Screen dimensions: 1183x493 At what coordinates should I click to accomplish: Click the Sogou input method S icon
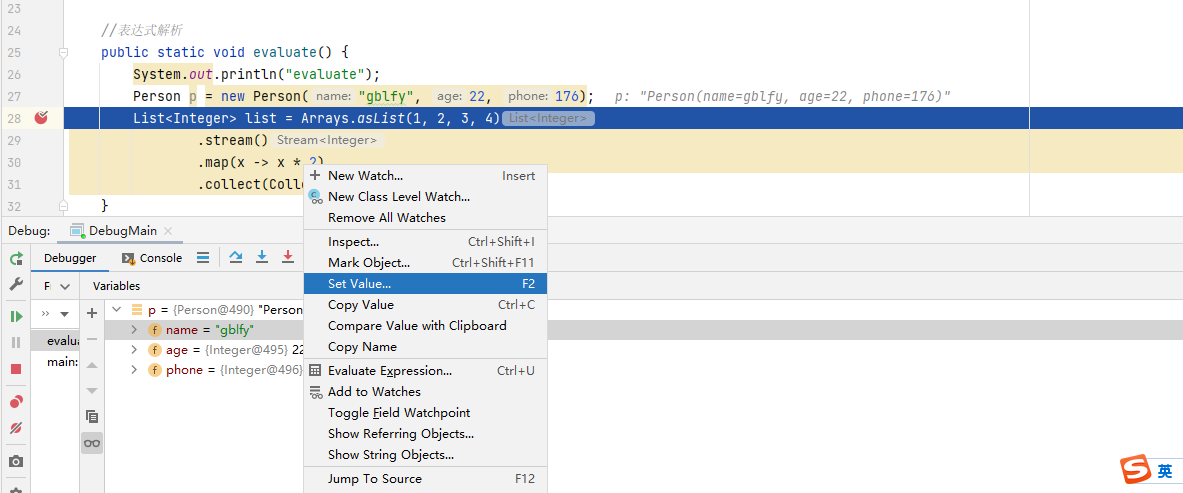[x=1133, y=471]
